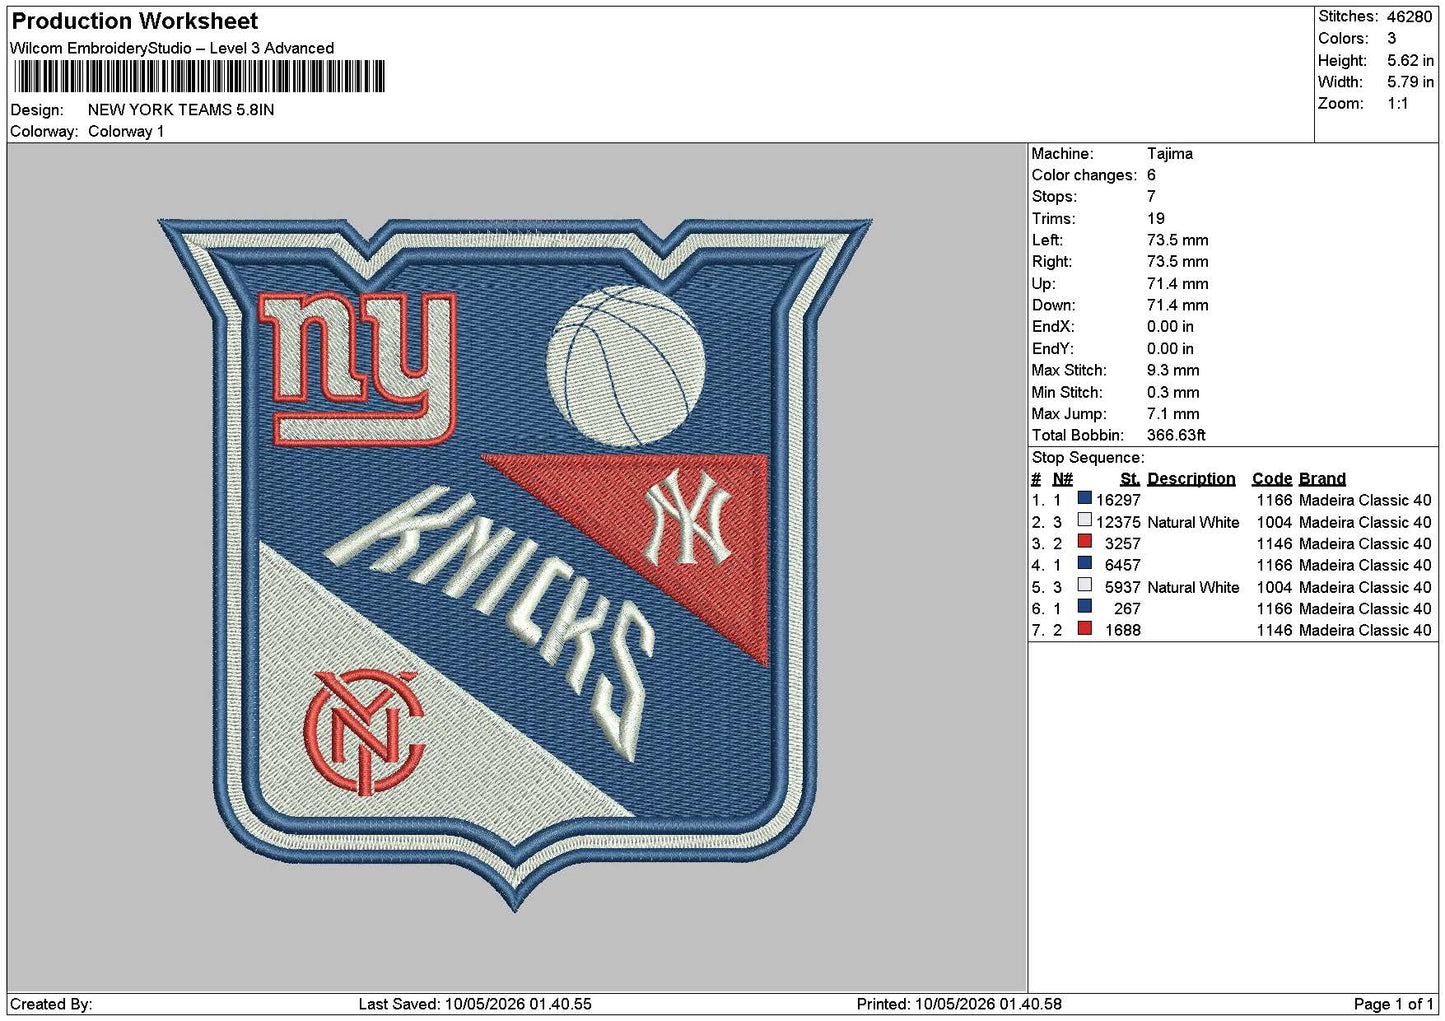
Task: Click code 1146 in stop row 7
Action: pos(1275,630)
